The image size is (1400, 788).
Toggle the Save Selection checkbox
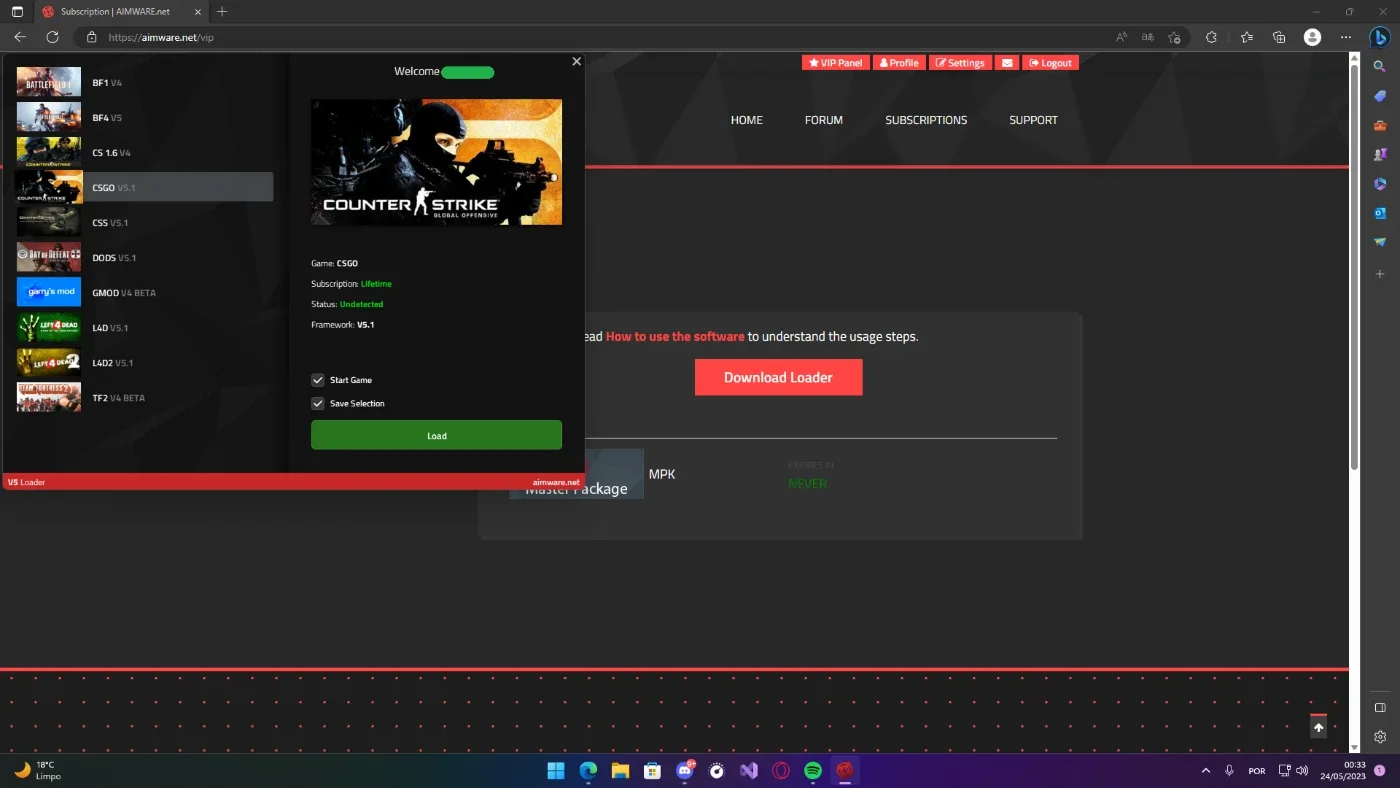pyautogui.click(x=318, y=403)
